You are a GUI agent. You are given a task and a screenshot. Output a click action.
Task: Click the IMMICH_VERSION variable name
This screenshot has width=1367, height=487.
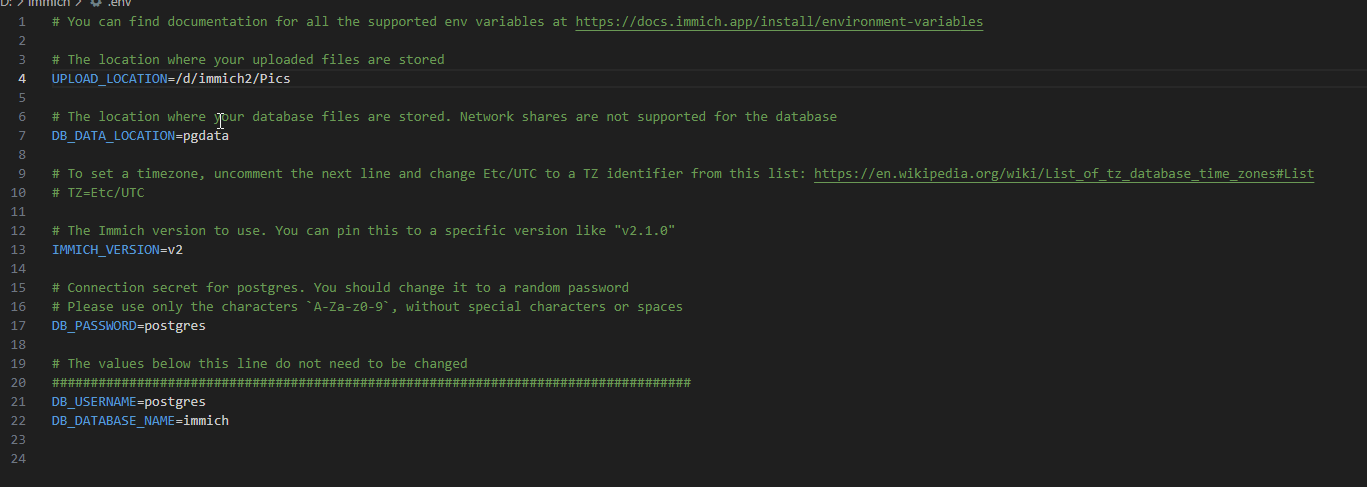(x=105, y=250)
